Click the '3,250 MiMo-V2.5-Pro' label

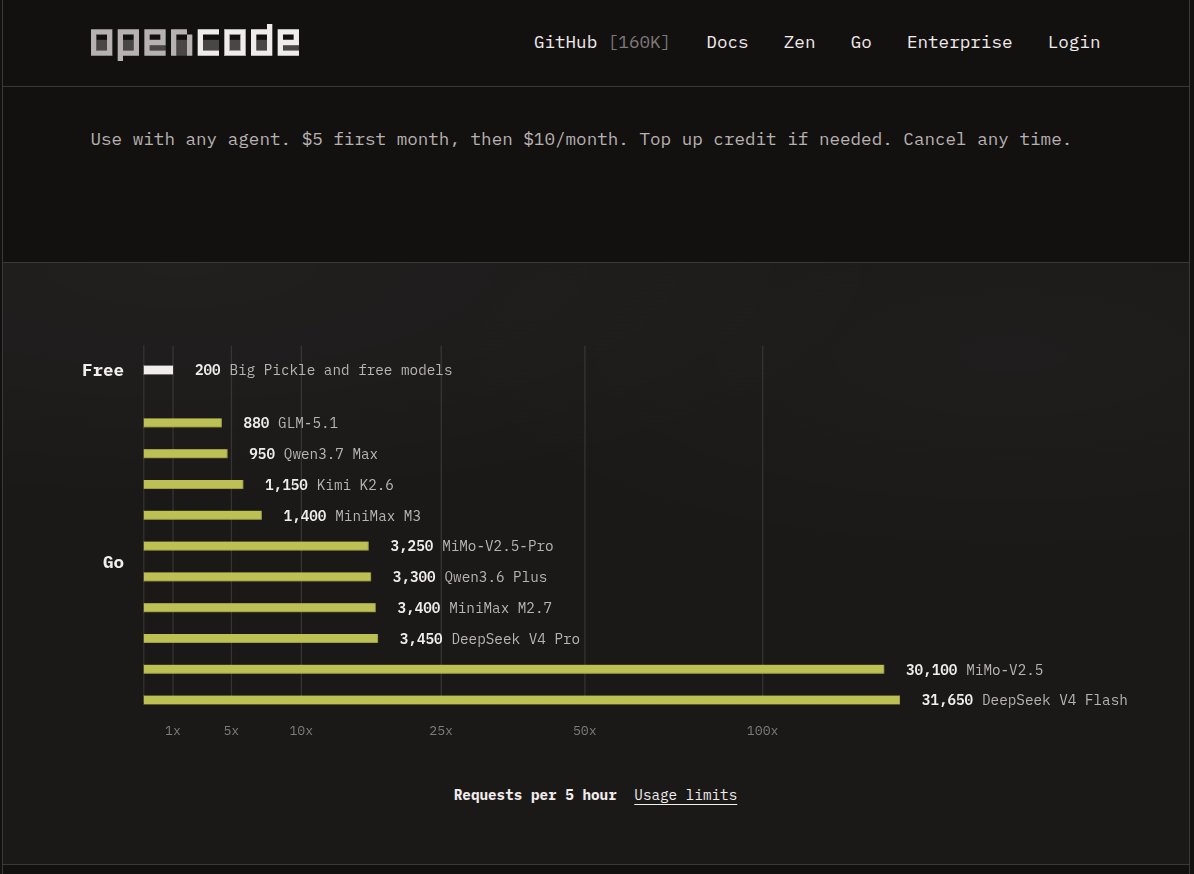click(x=472, y=546)
